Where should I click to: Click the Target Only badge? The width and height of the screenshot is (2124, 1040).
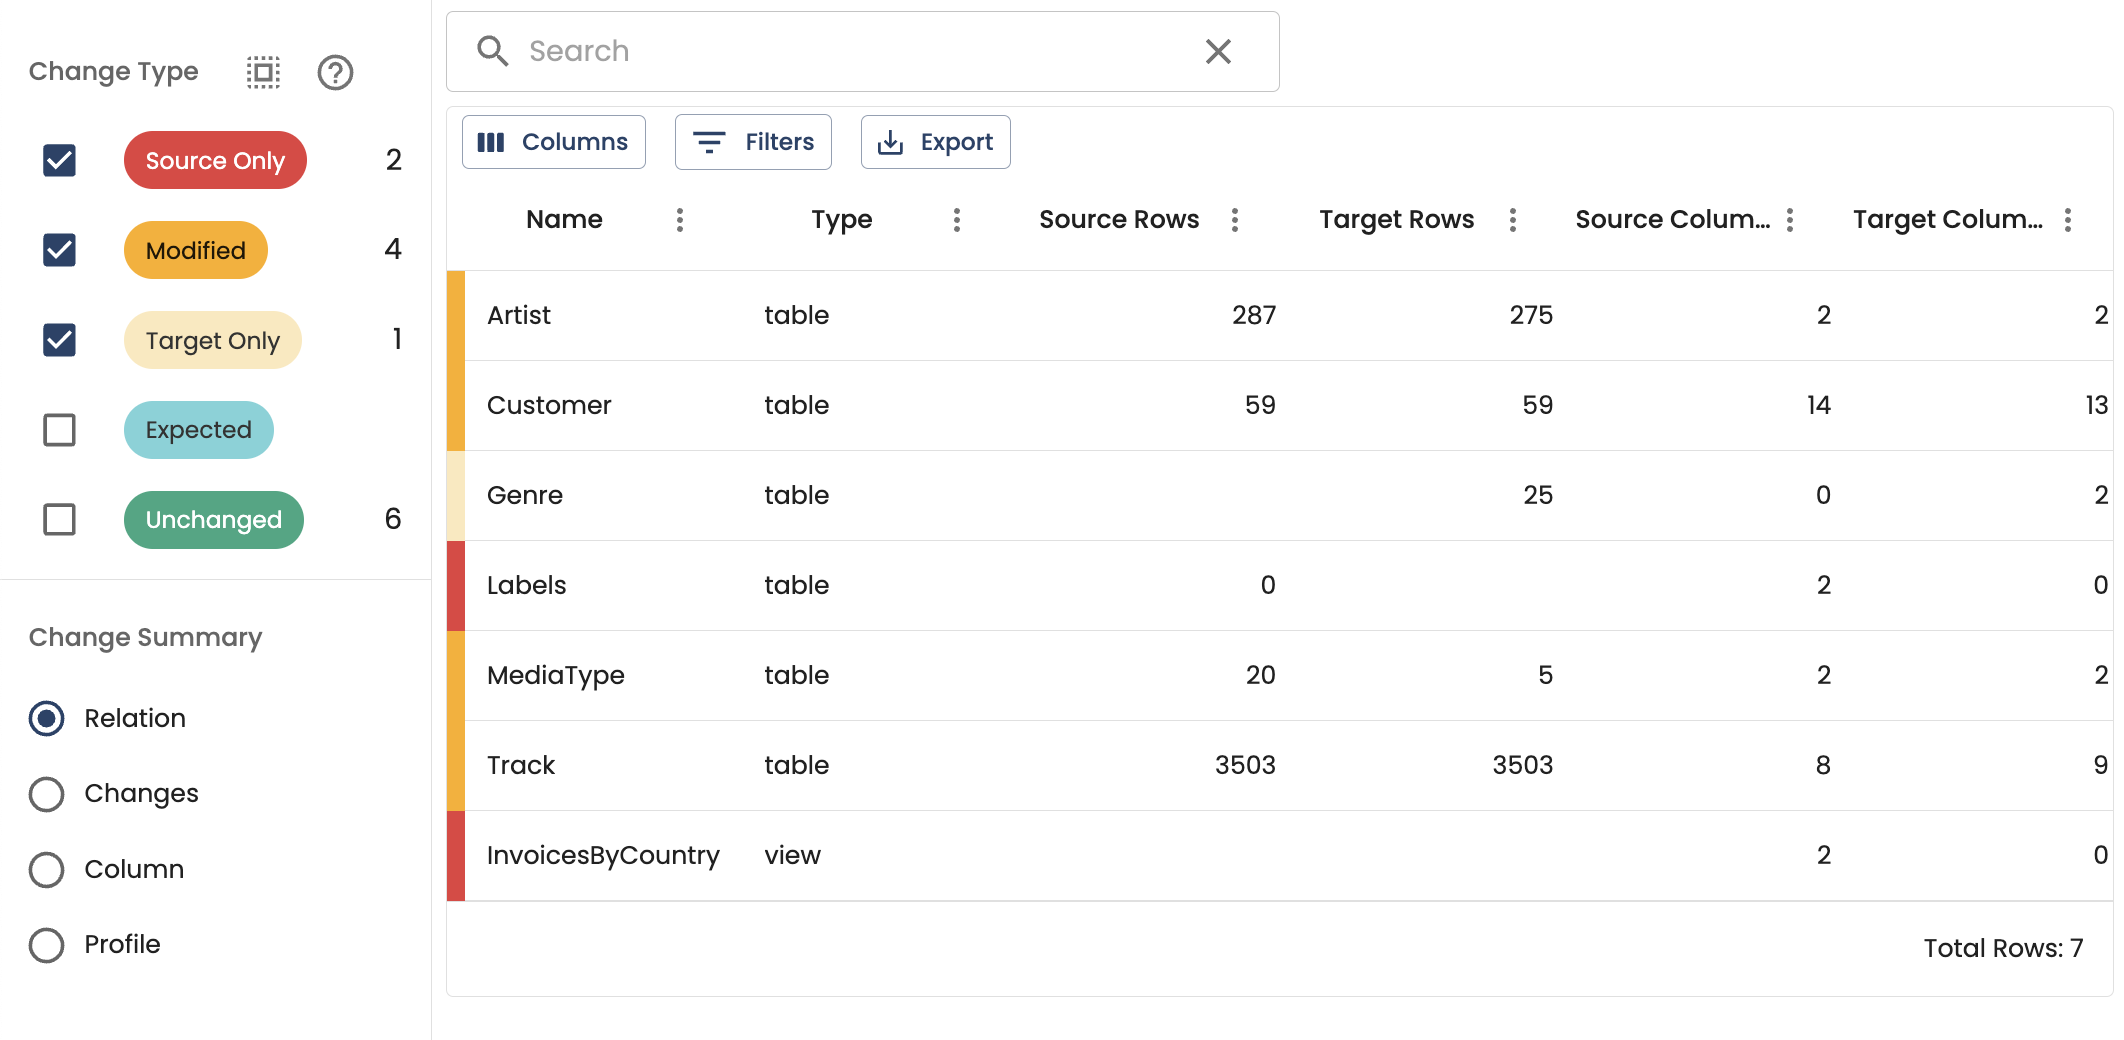[213, 340]
